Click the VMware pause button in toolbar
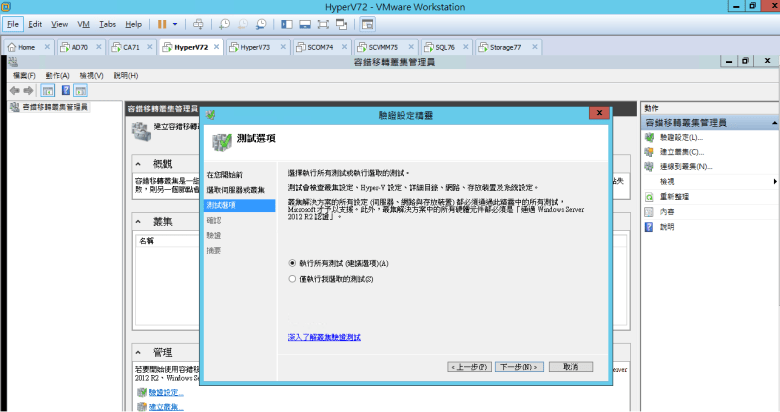 tap(162, 23)
